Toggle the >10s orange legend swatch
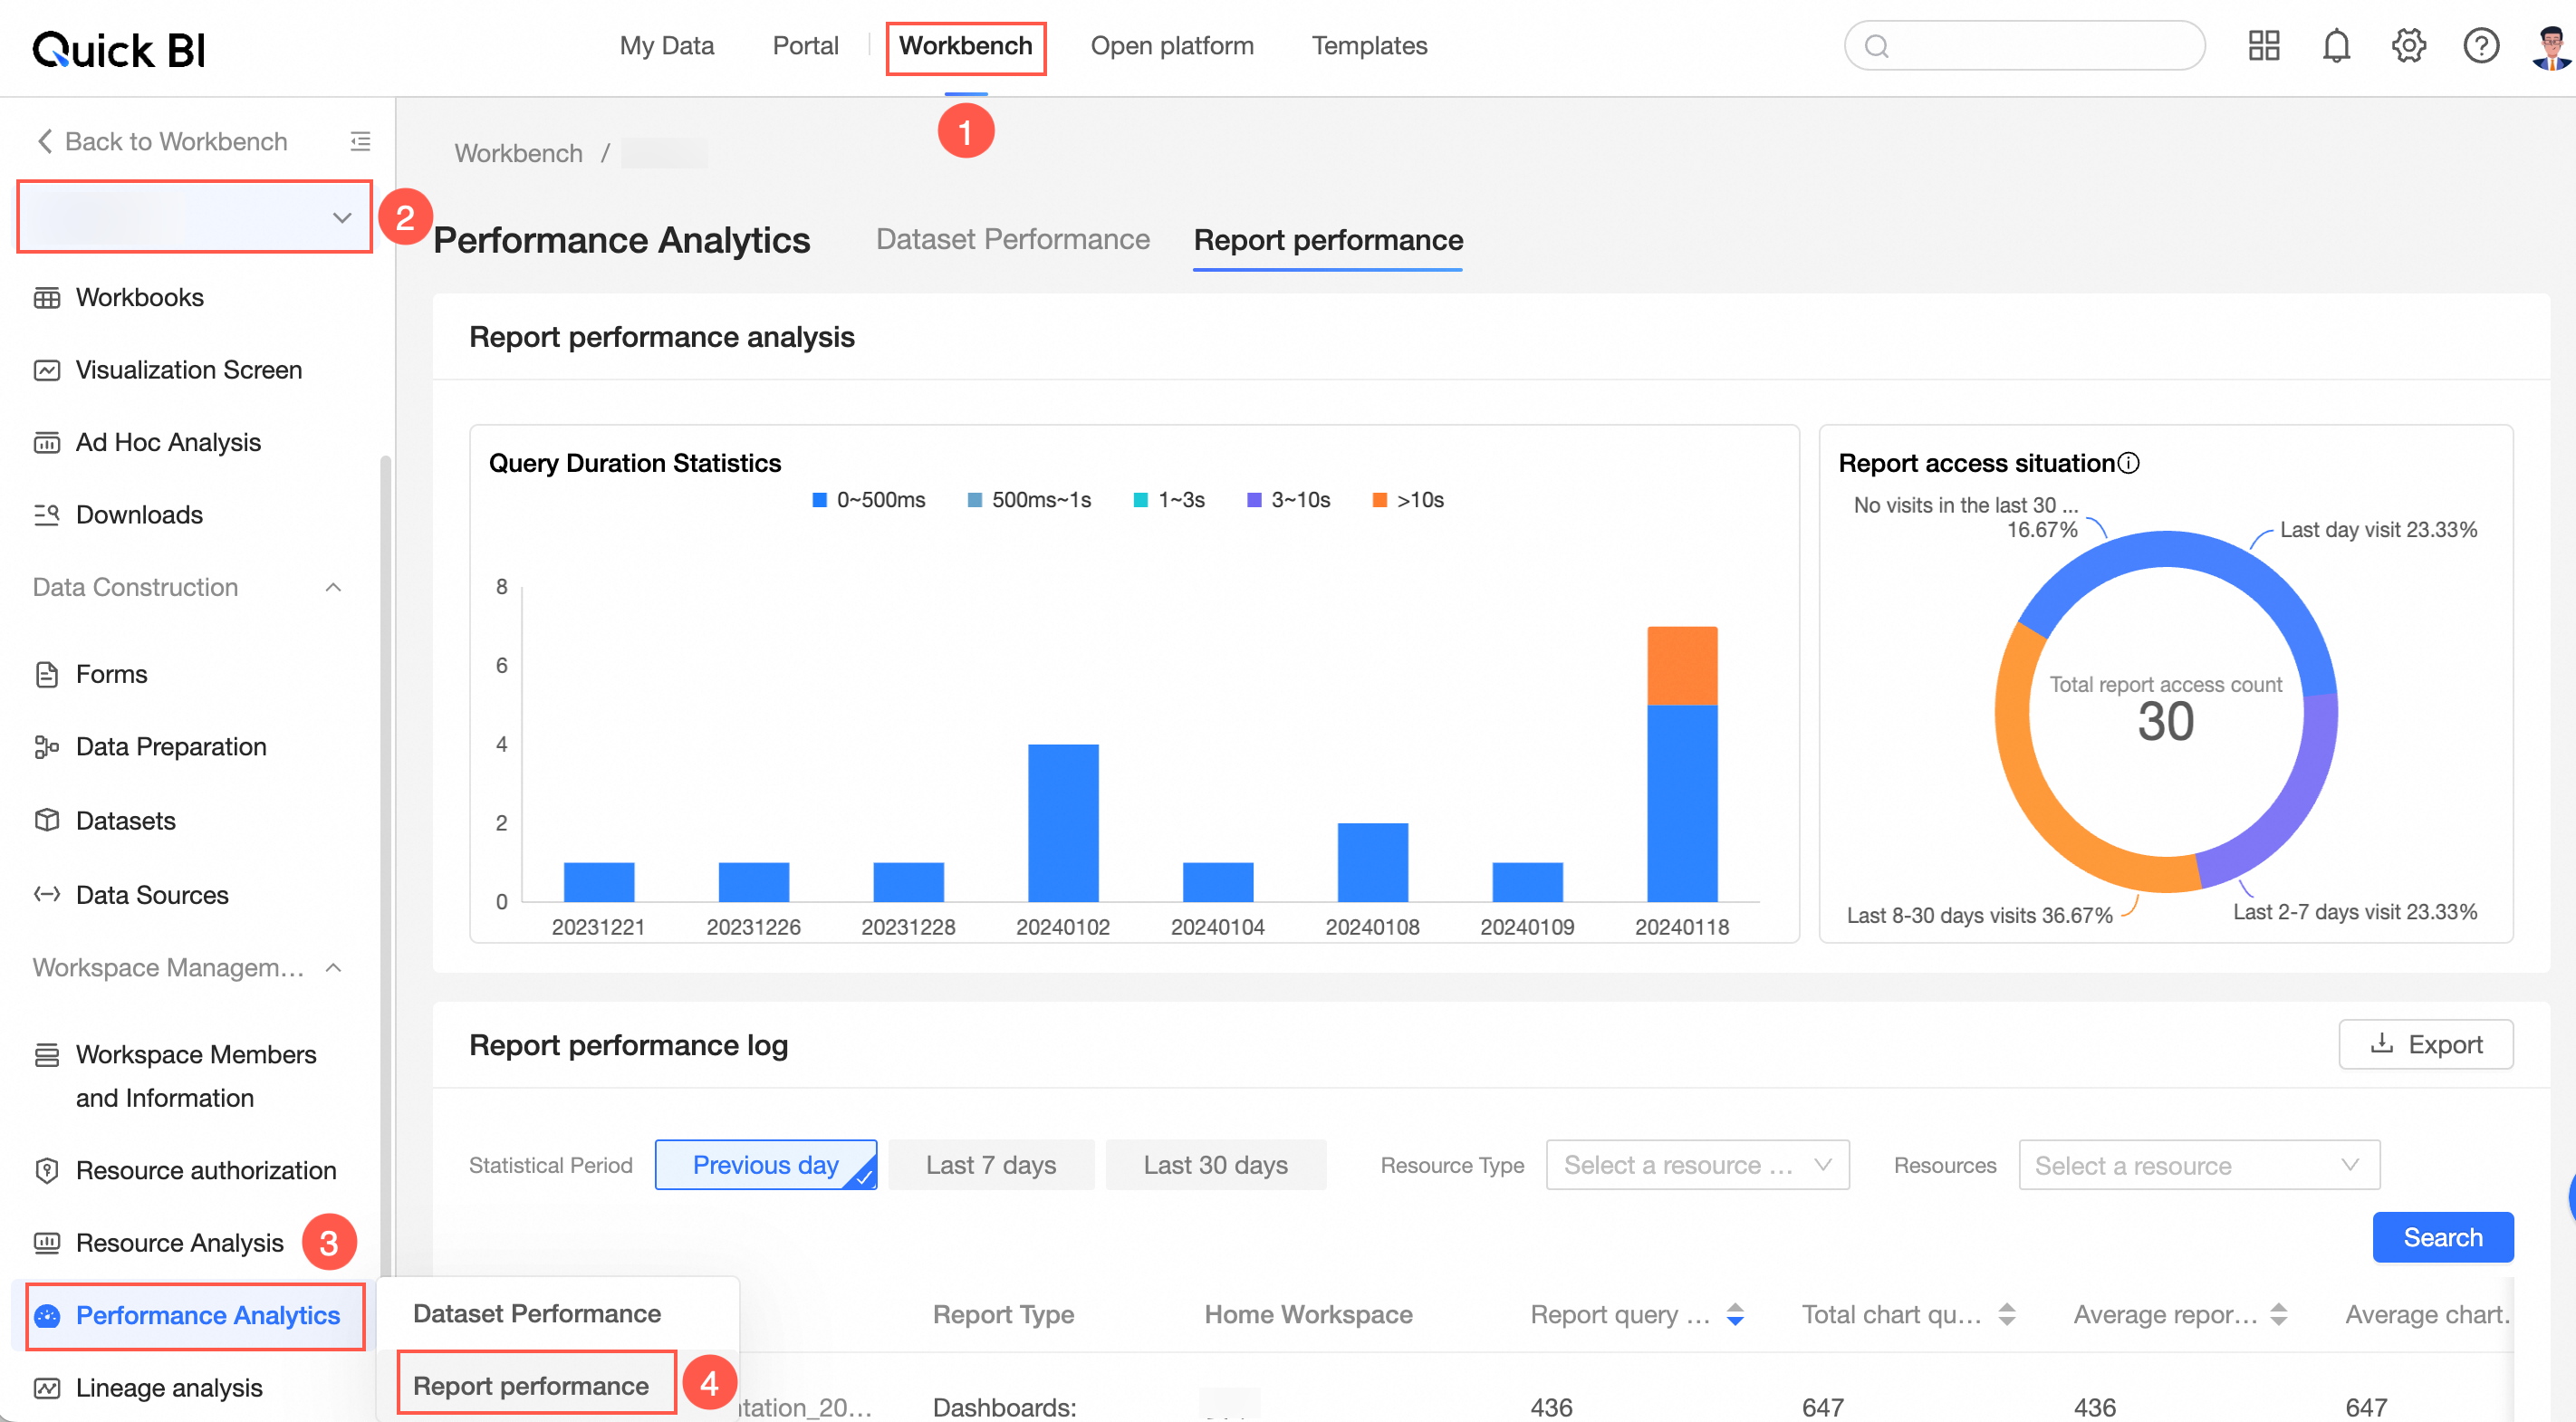This screenshot has height=1422, width=2576. point(1380,500)
